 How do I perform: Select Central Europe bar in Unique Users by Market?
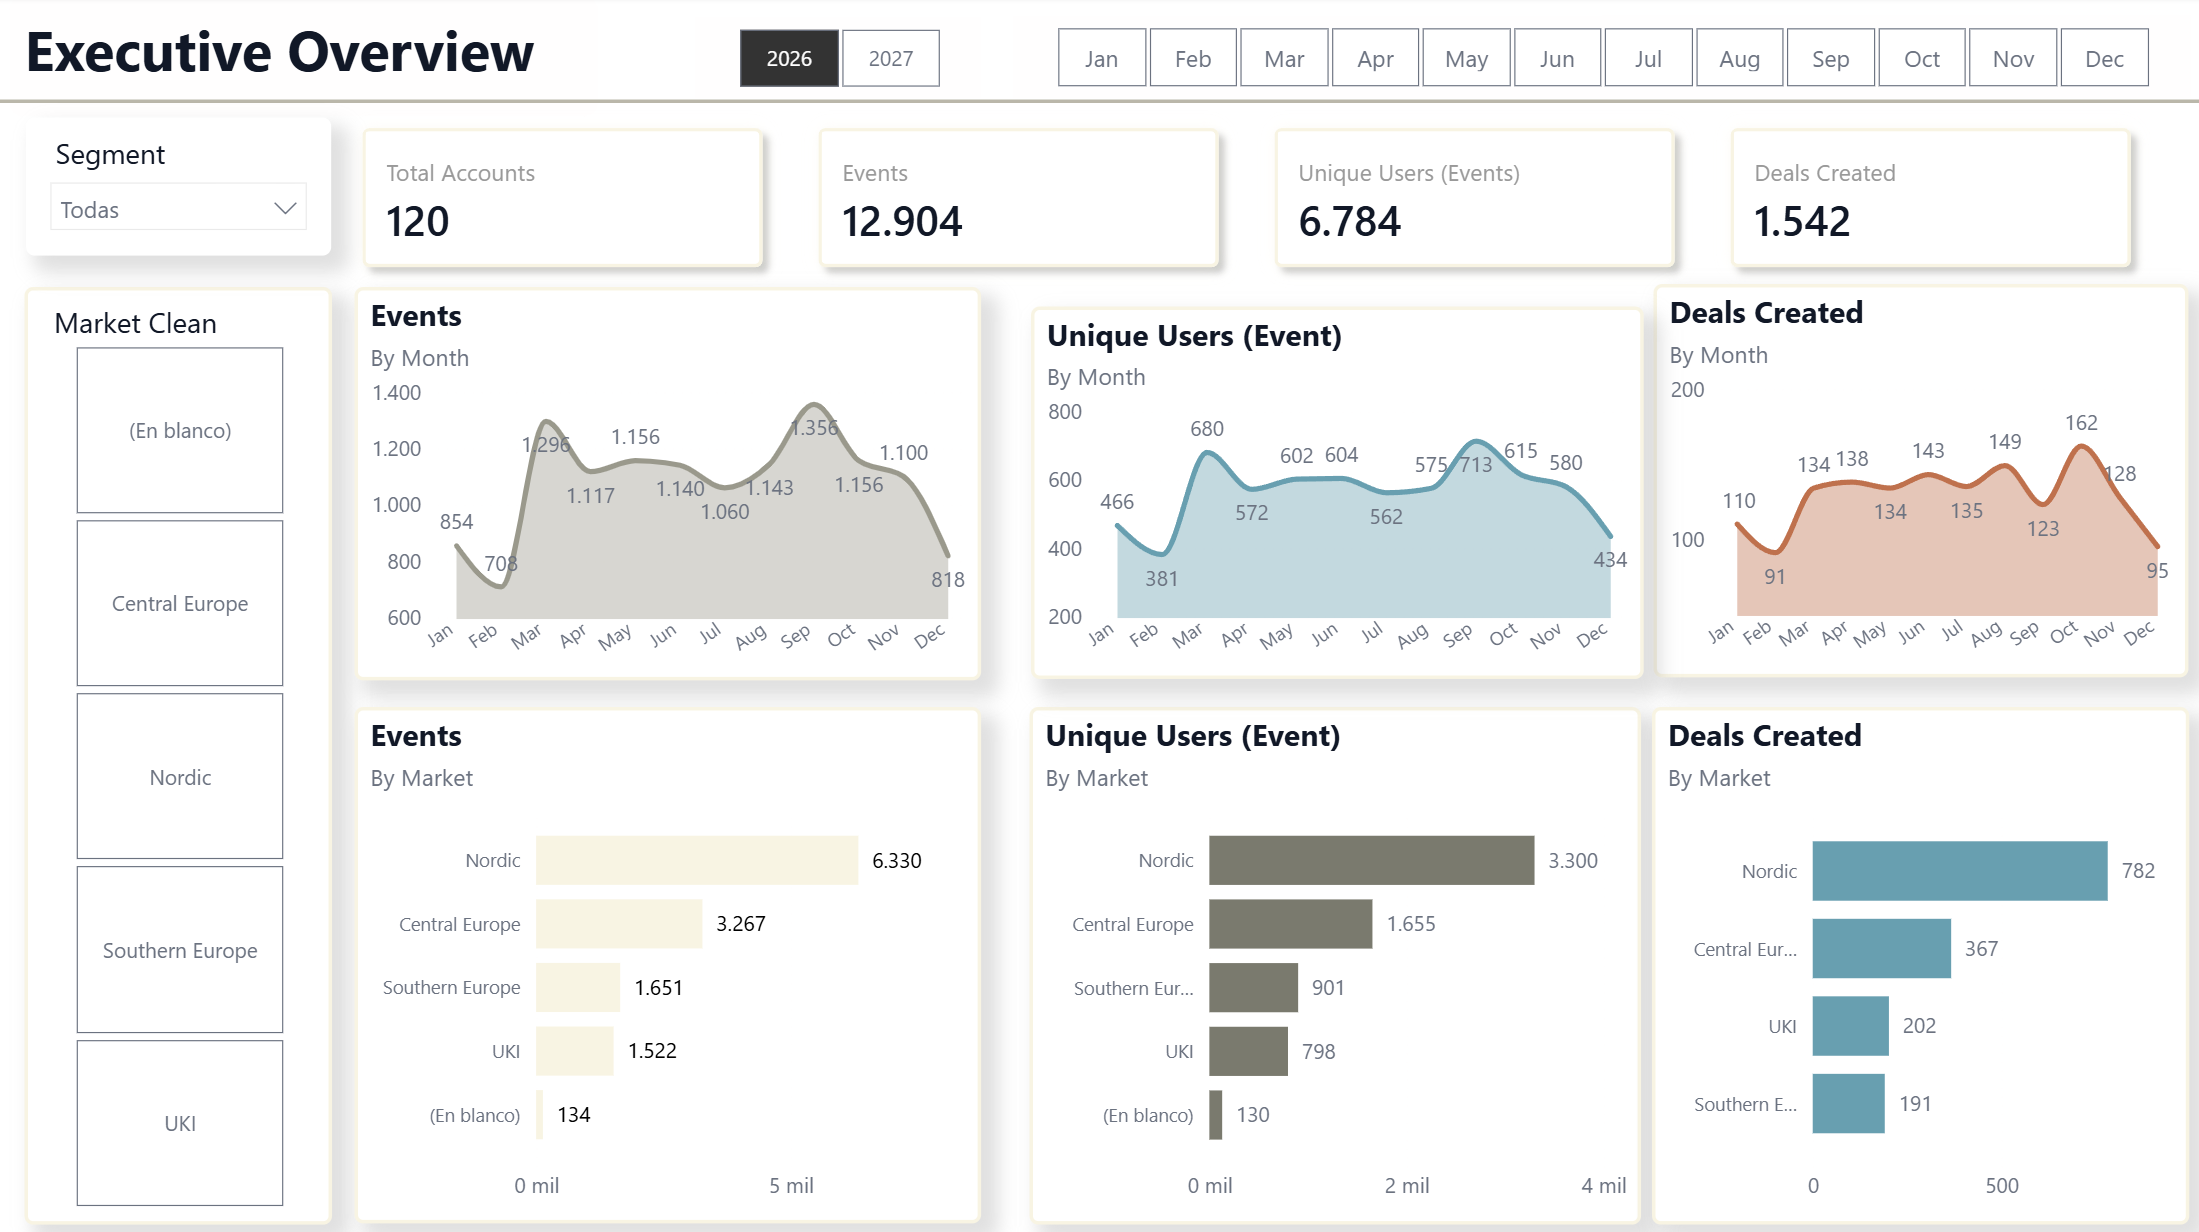1291,924
